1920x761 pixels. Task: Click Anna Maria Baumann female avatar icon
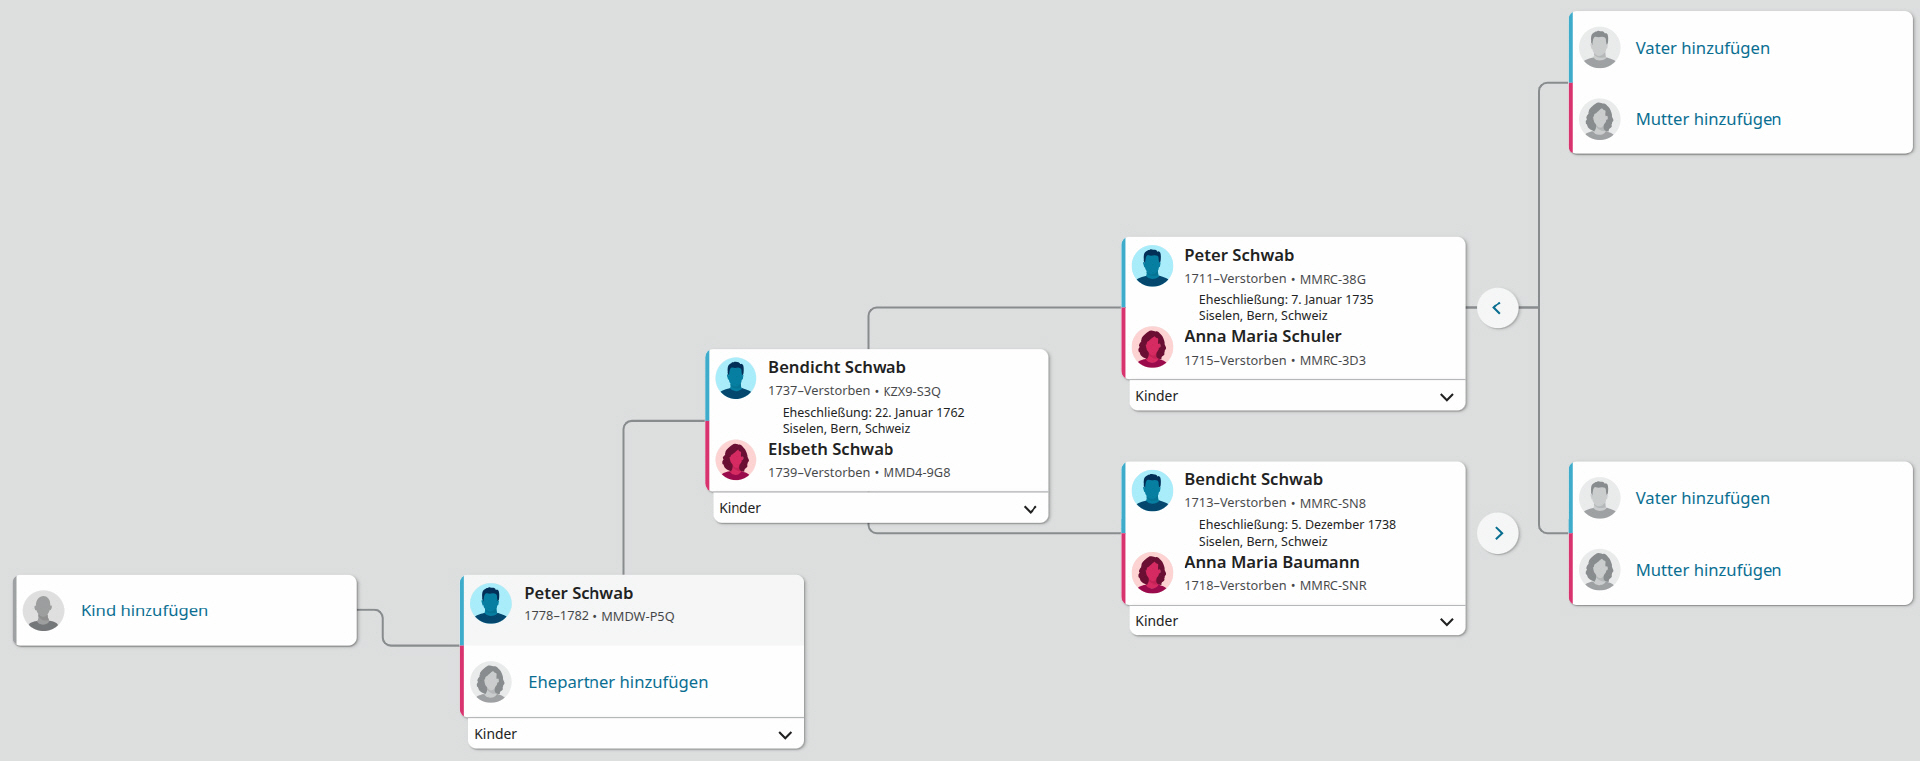tap(1152, 573)
